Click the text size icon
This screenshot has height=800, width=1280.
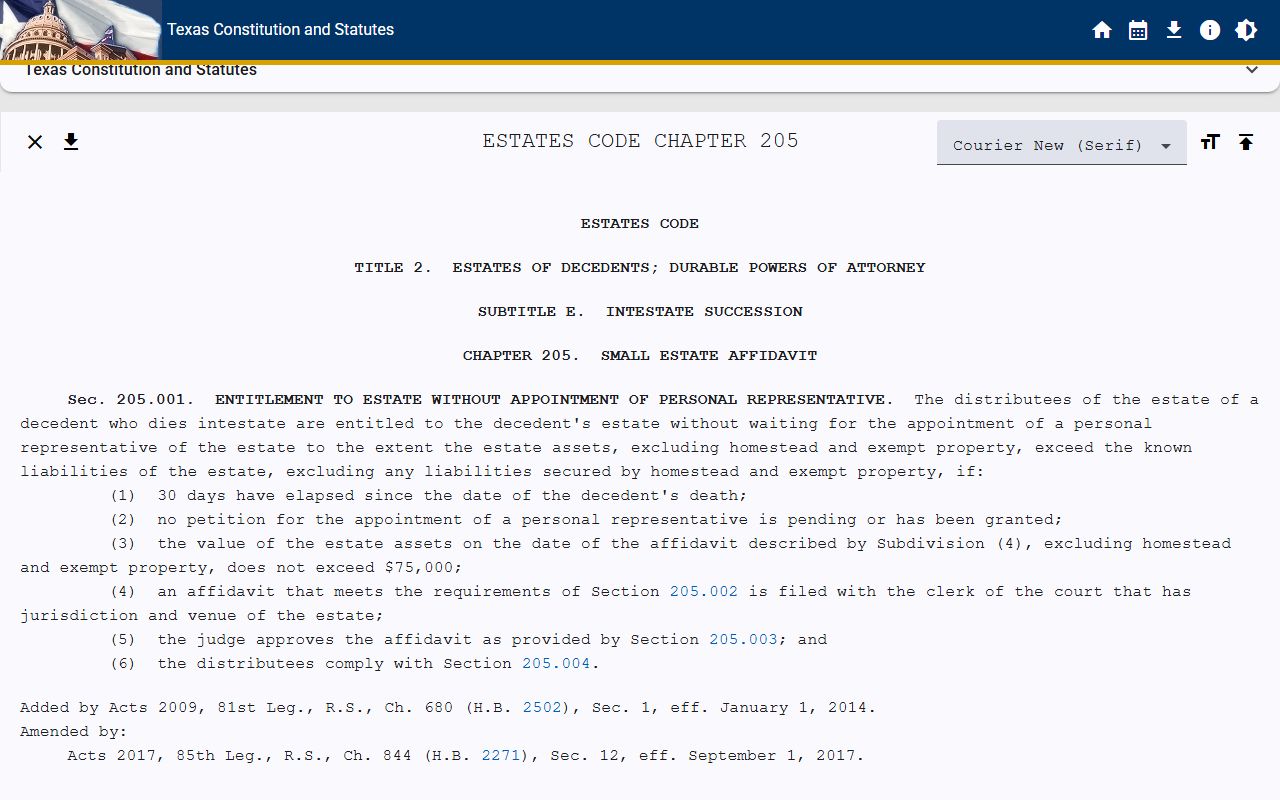tap(1210, 142)
